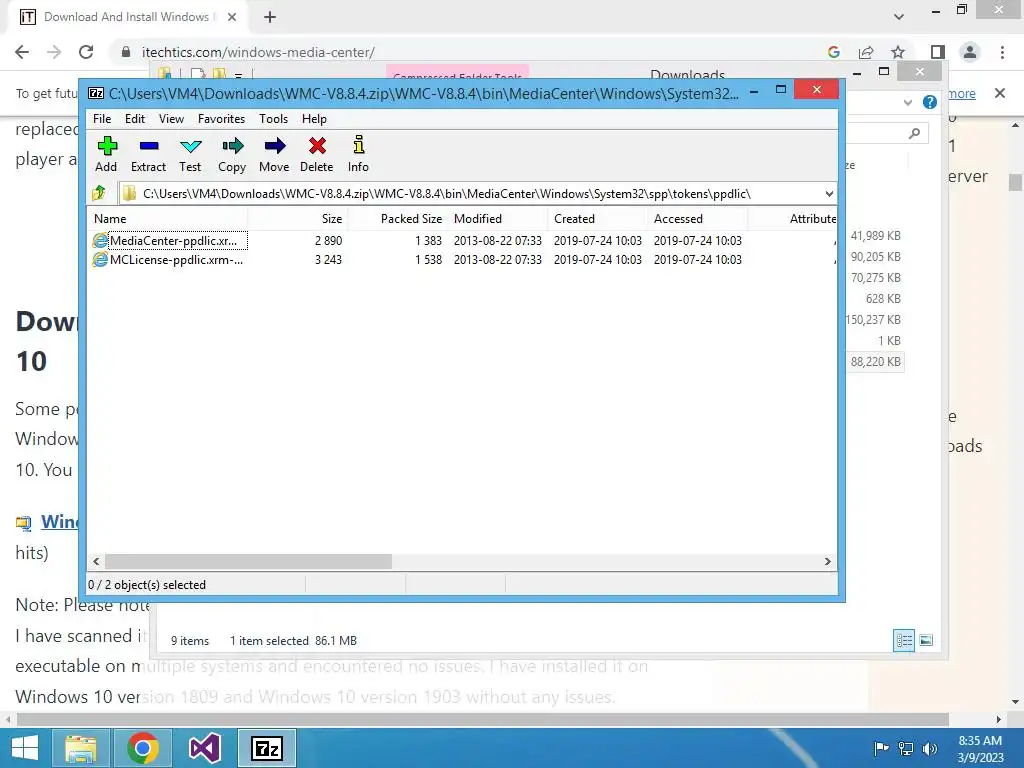Click the 7-Zip scrollbar right arrow
This screenshot has height=768, width=1024.
coord(827,562)
